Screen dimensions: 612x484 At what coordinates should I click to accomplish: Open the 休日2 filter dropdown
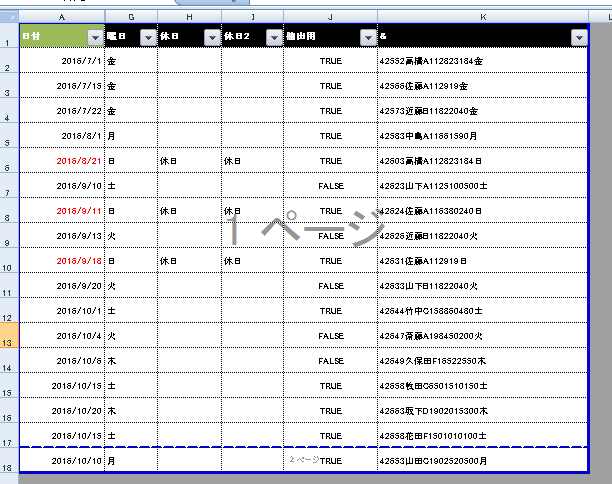coord(274,38)
